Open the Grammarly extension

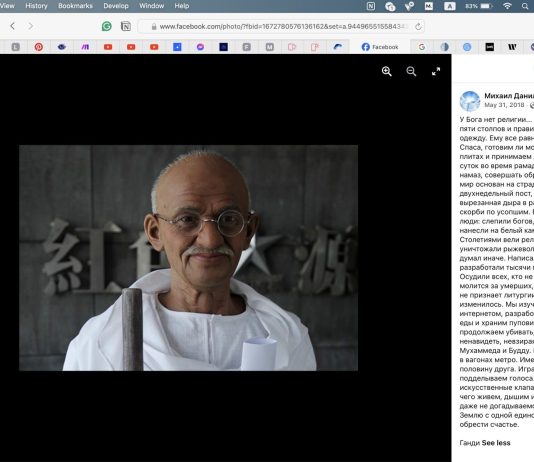[107, 26]
